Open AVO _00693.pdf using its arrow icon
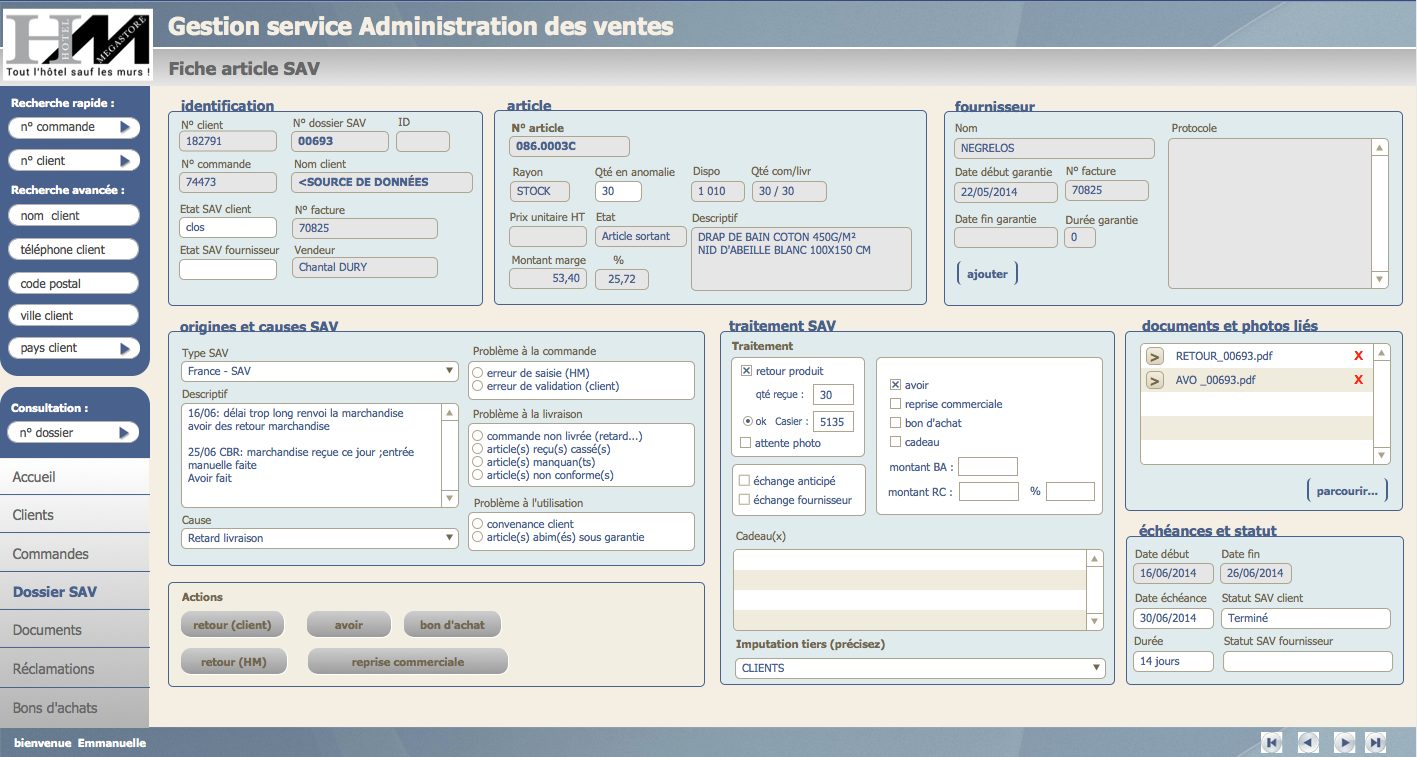The width and height of the screenshot is (1417, 757). [1154, 380]
